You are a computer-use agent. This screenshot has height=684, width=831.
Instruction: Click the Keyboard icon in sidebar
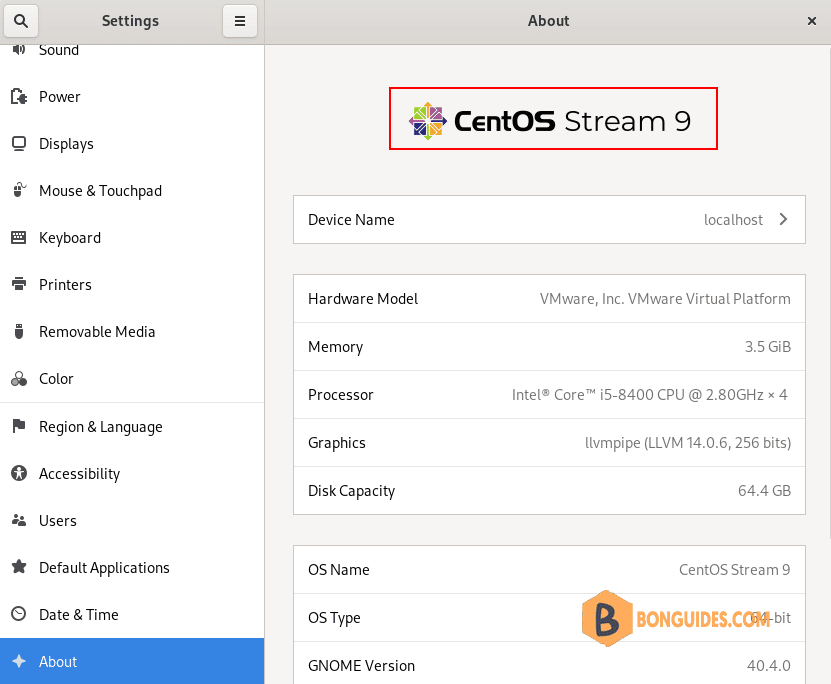pyautogui.click(x=19, y=237)
